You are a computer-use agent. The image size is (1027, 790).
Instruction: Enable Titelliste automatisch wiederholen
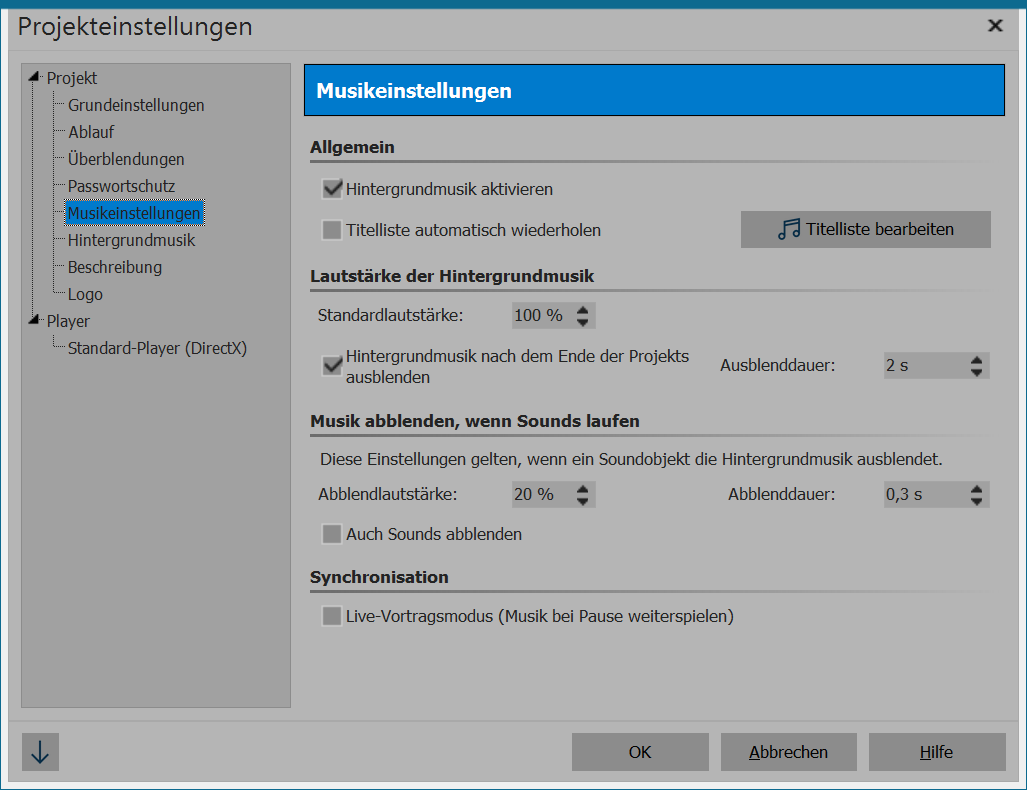[331, 230]
